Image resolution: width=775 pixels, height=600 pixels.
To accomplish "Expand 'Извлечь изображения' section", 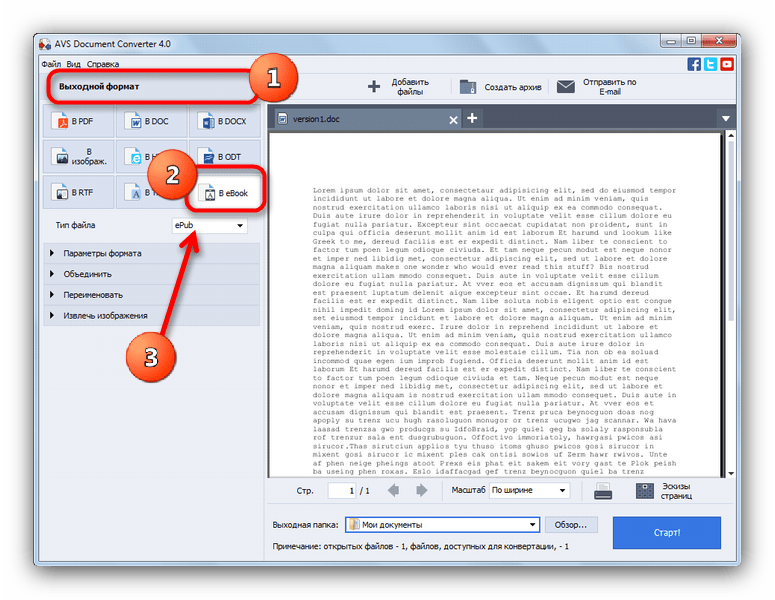I will point(152,315).
